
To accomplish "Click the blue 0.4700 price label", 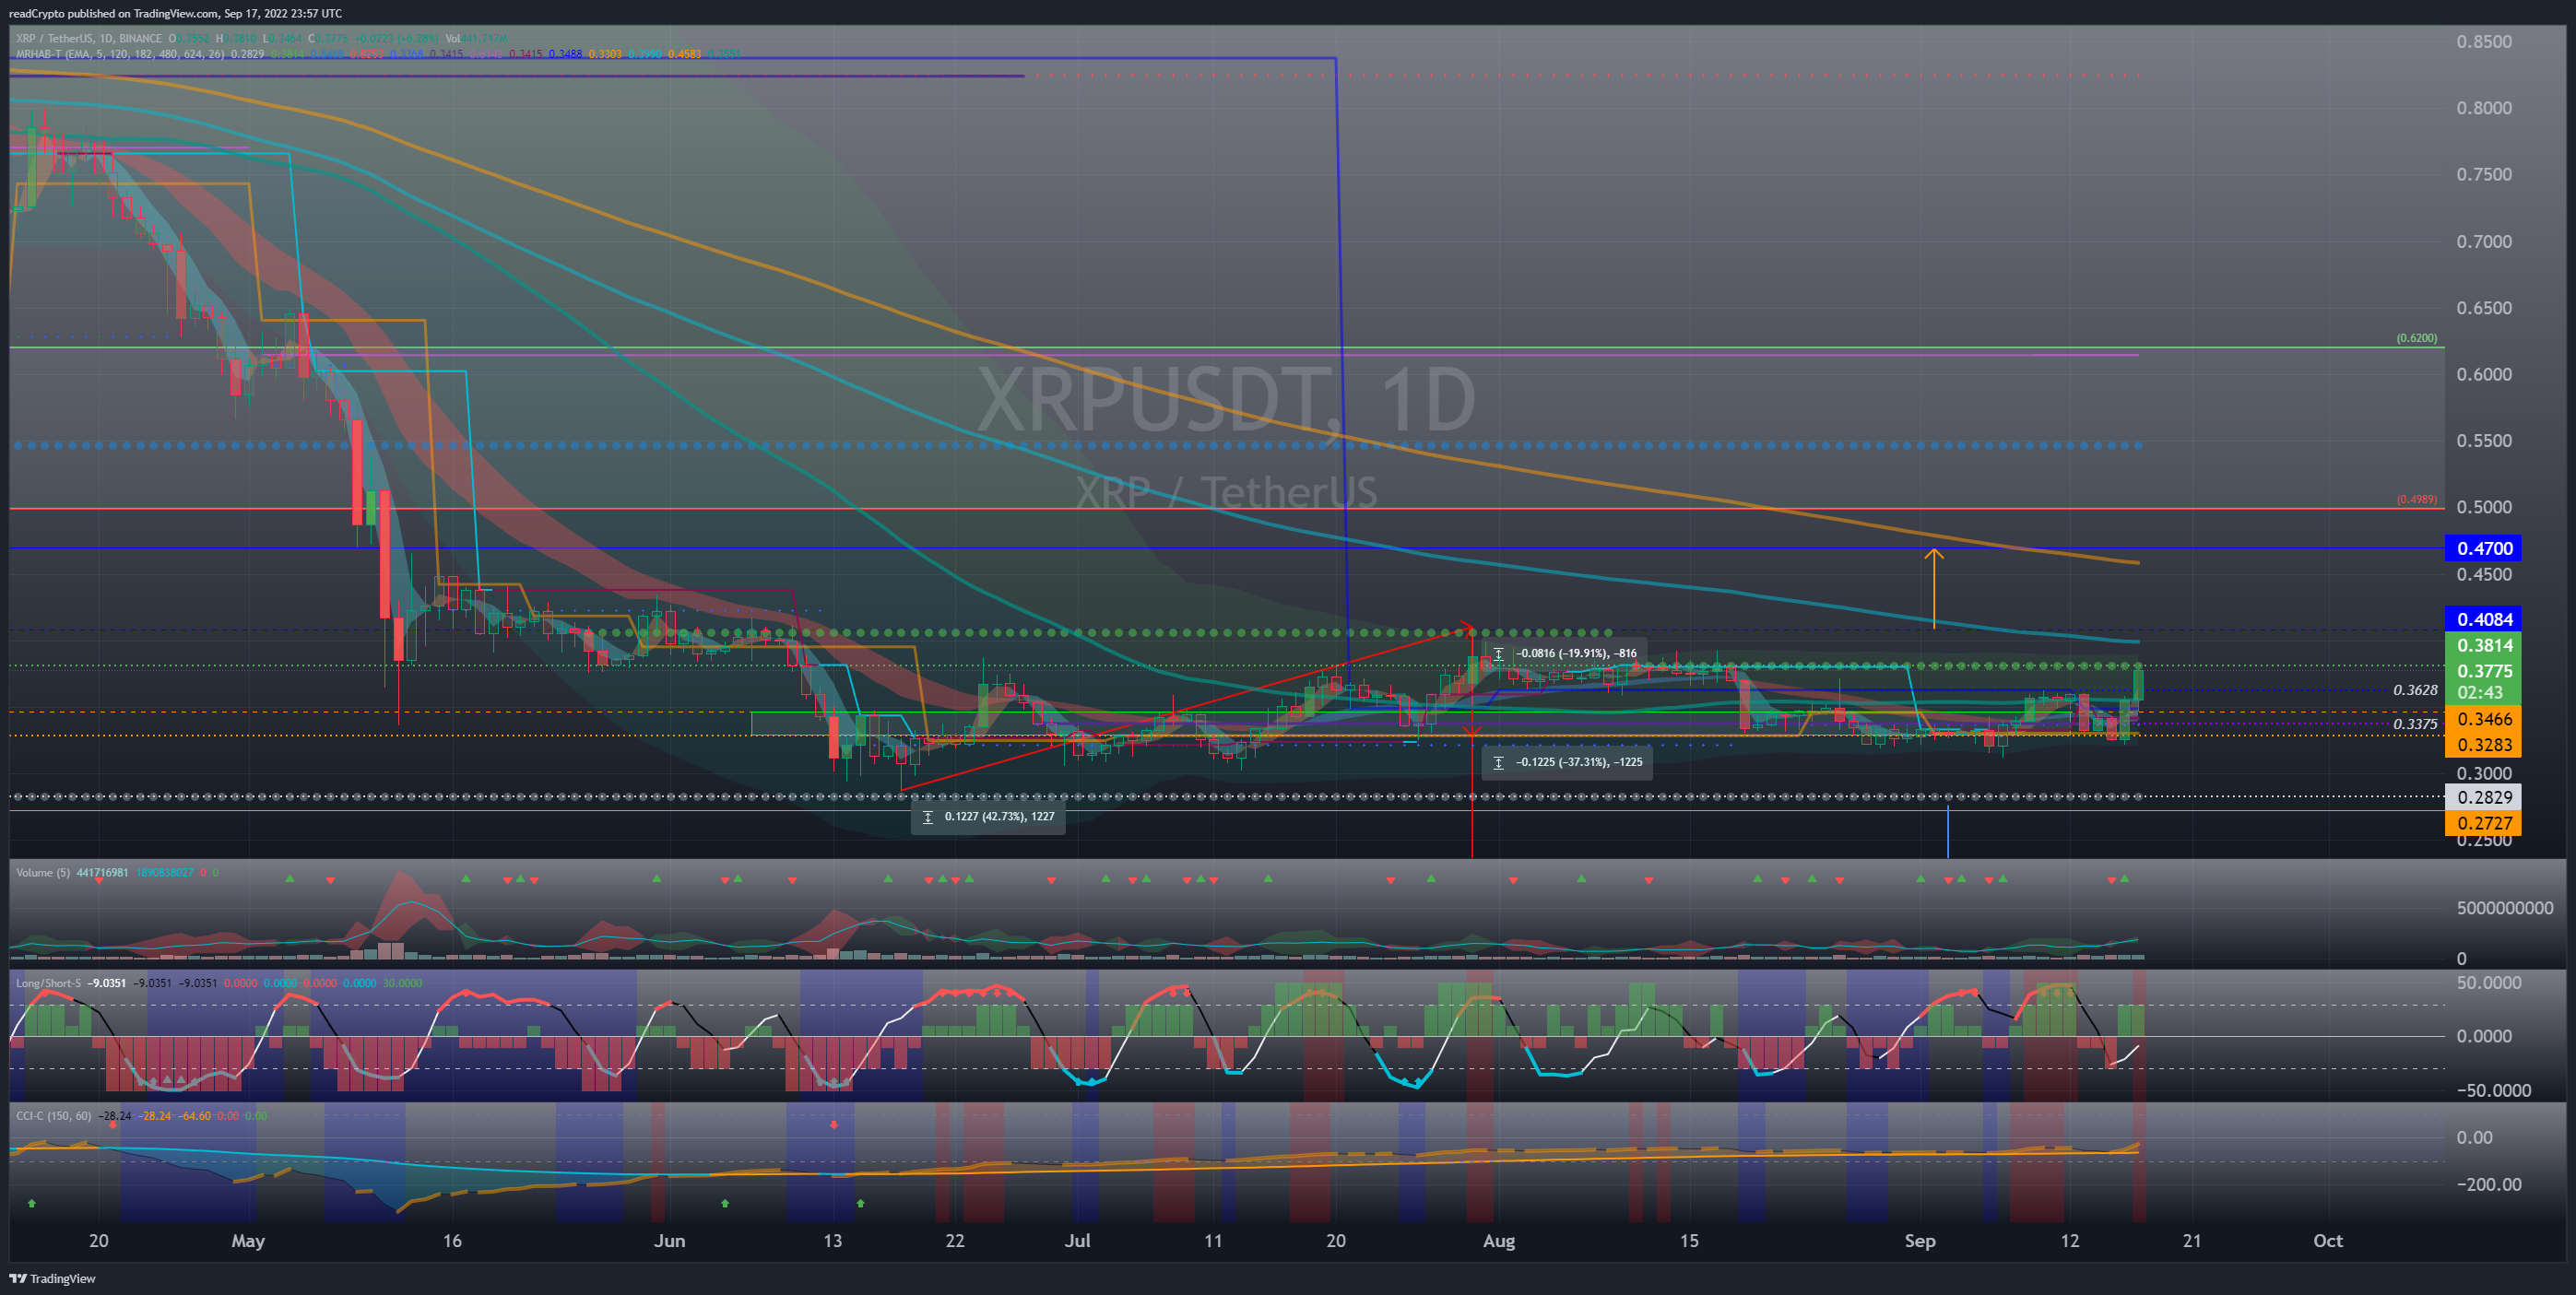I will pyautogui.click(x=2483, y=548).
